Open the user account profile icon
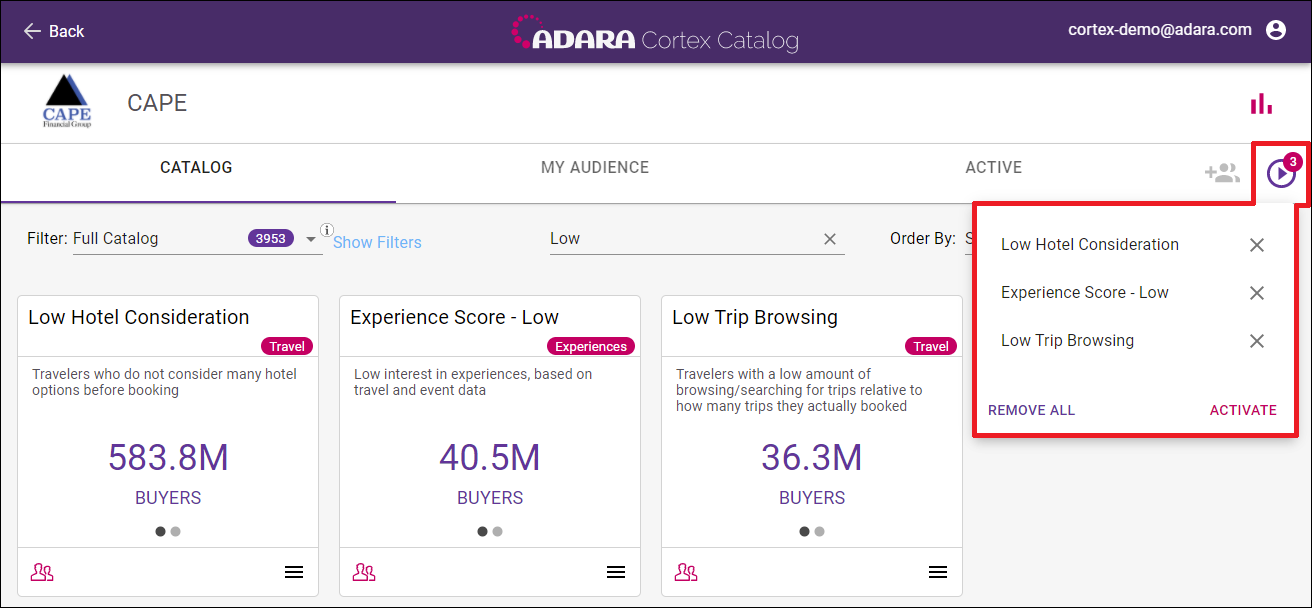The image size is (1312, 608). (x=1276, y=30)
